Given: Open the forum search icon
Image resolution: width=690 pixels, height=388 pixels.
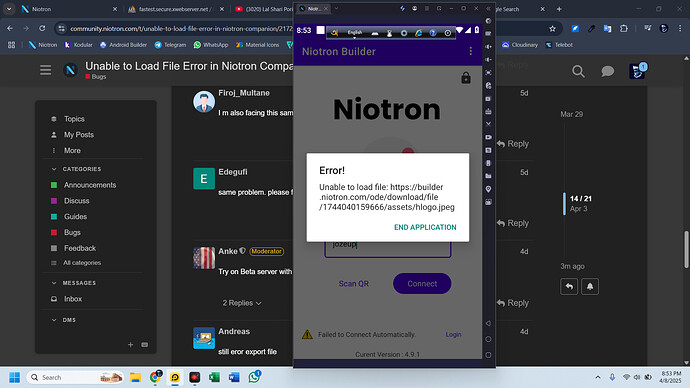Looking at the screenshot, I should click(578, 71).
